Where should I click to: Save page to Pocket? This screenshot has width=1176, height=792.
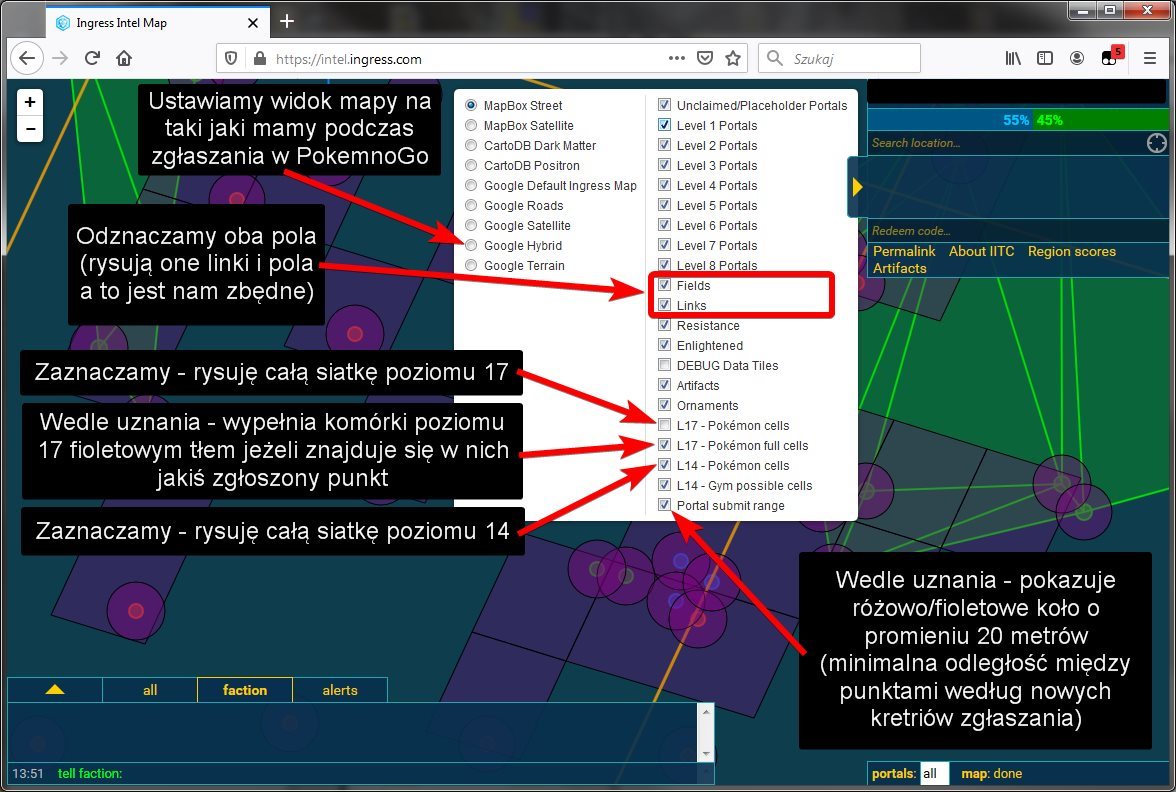[x=705, y=58]
